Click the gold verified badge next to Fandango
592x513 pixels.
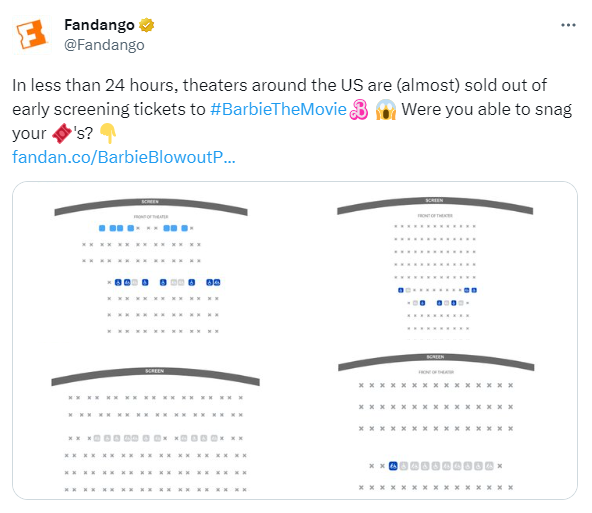click(146, 25)
